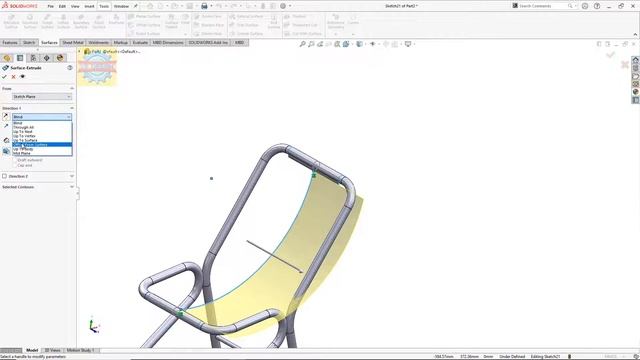
Task: Choose Through All end condition
Action: 42,127
